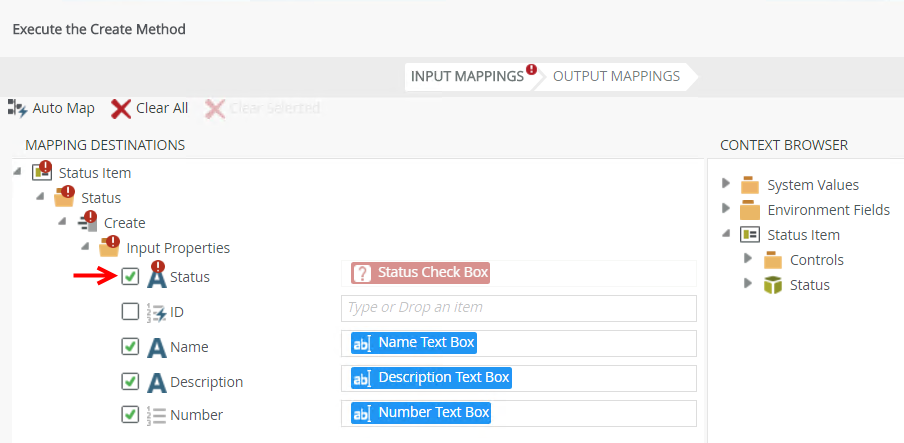
Task: Click the Status Item view icon in Mapping Destinations
Action: coord(43,172)
